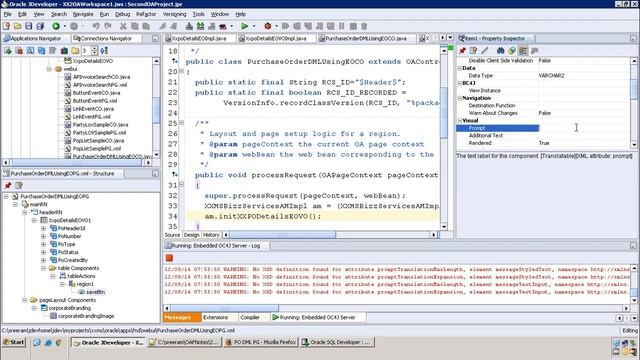Click Internet Explorer quick launch icon on taskbar

click(x=48, y=342)
